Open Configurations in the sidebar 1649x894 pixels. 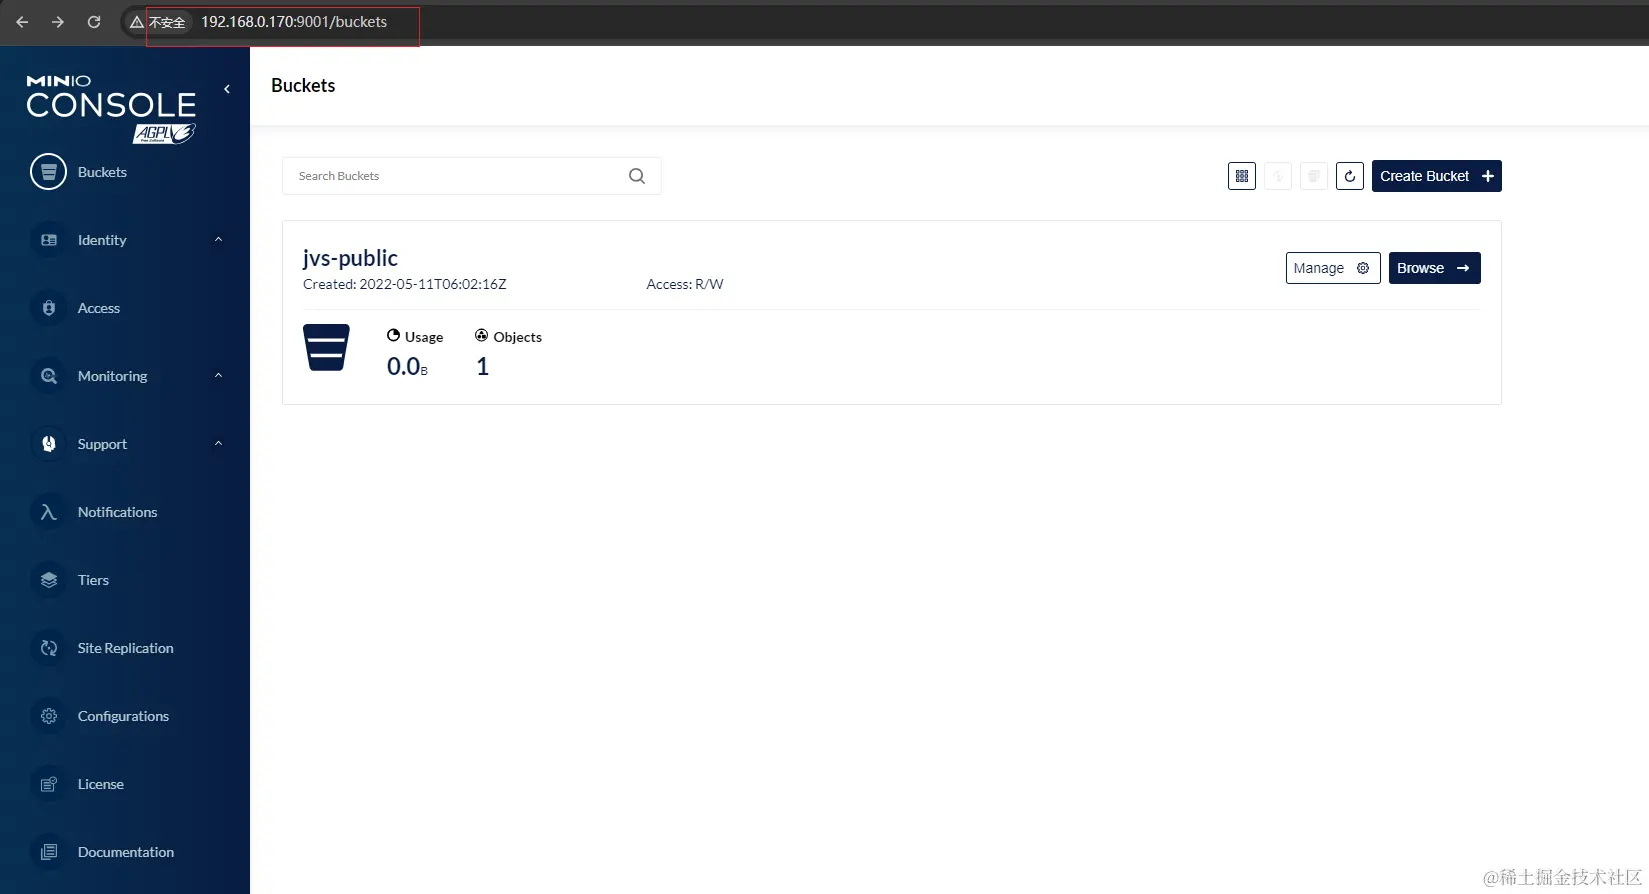pyautogui.click(x=125, y=716)
